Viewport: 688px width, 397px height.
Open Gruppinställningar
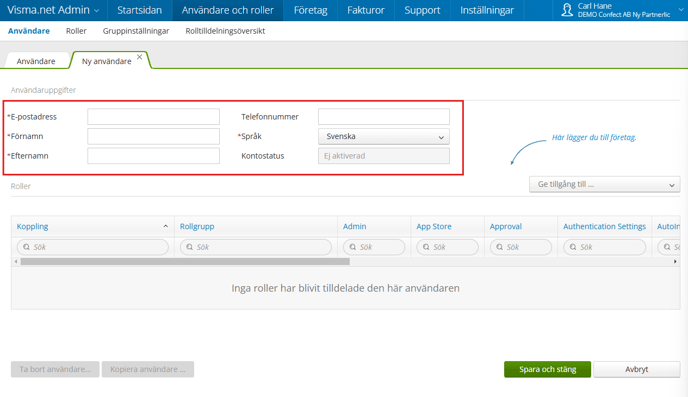pyautogui.click(x=136, y=31)
